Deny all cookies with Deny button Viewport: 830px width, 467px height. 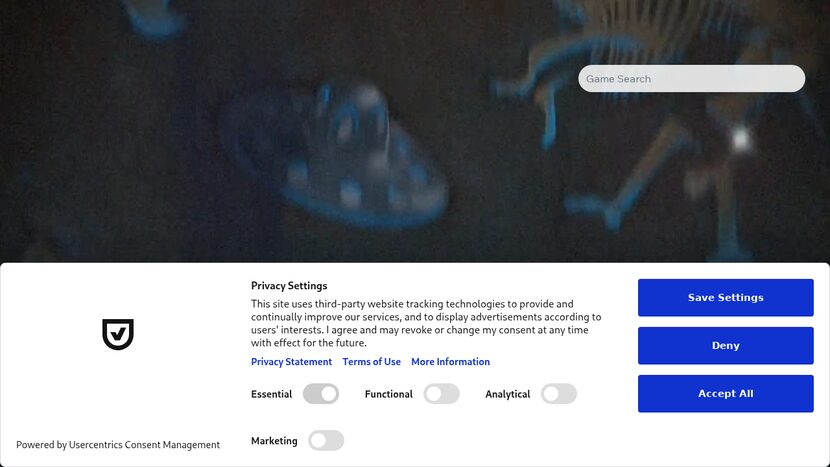click(726, 346)
